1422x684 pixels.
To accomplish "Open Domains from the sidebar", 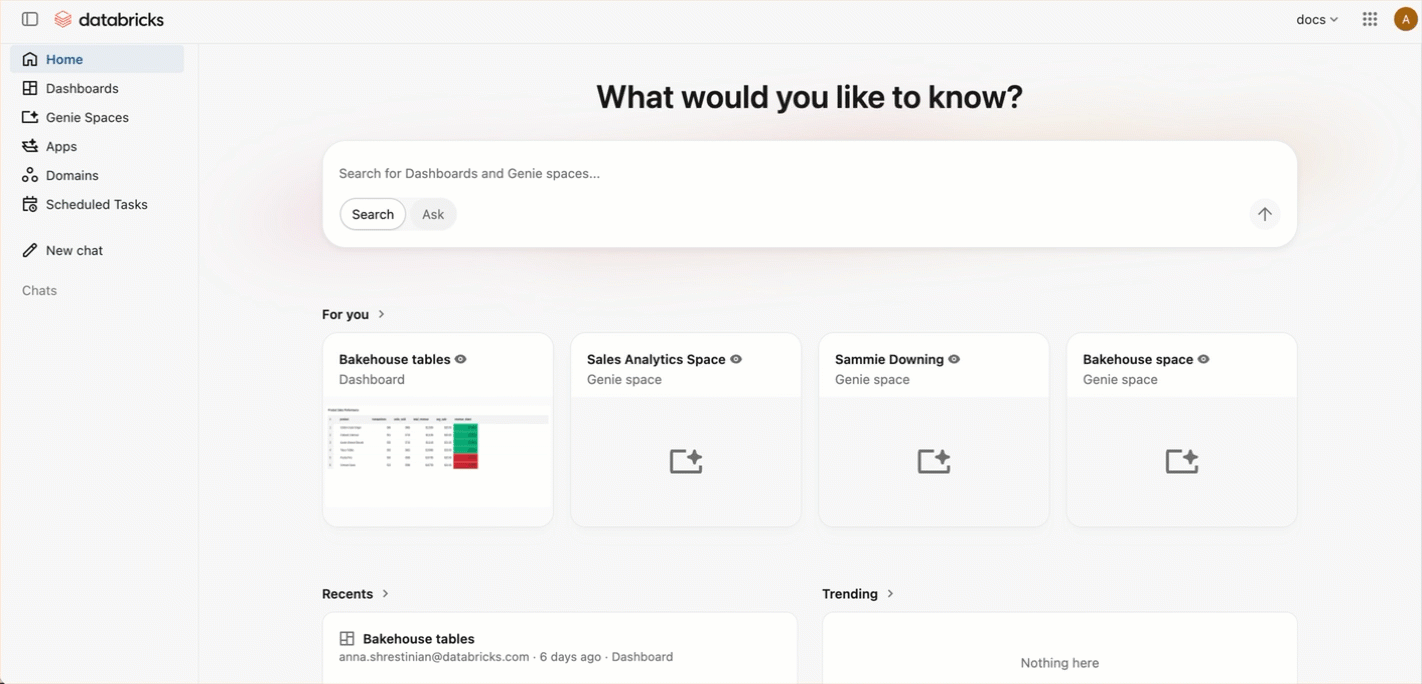I will 97,175.
